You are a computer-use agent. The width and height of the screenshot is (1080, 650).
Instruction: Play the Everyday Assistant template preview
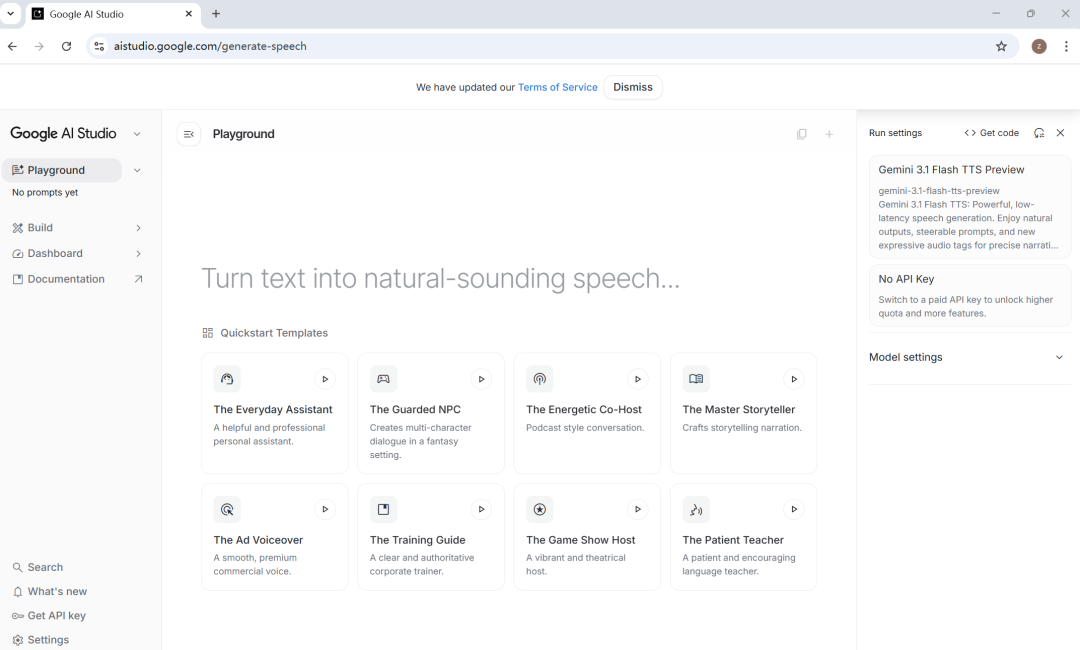[x=325, y=379]
